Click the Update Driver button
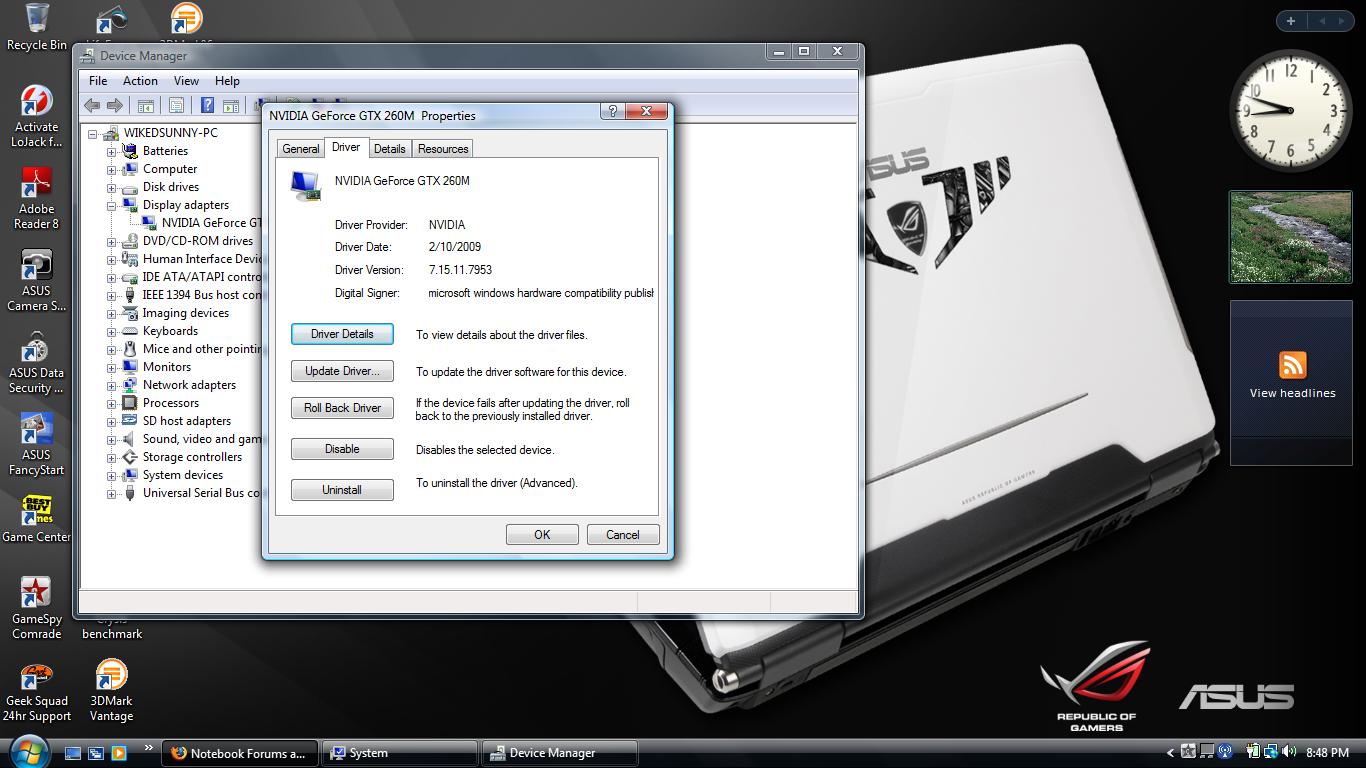Screen dimensions: 1366x768 [x=342, y=371]
